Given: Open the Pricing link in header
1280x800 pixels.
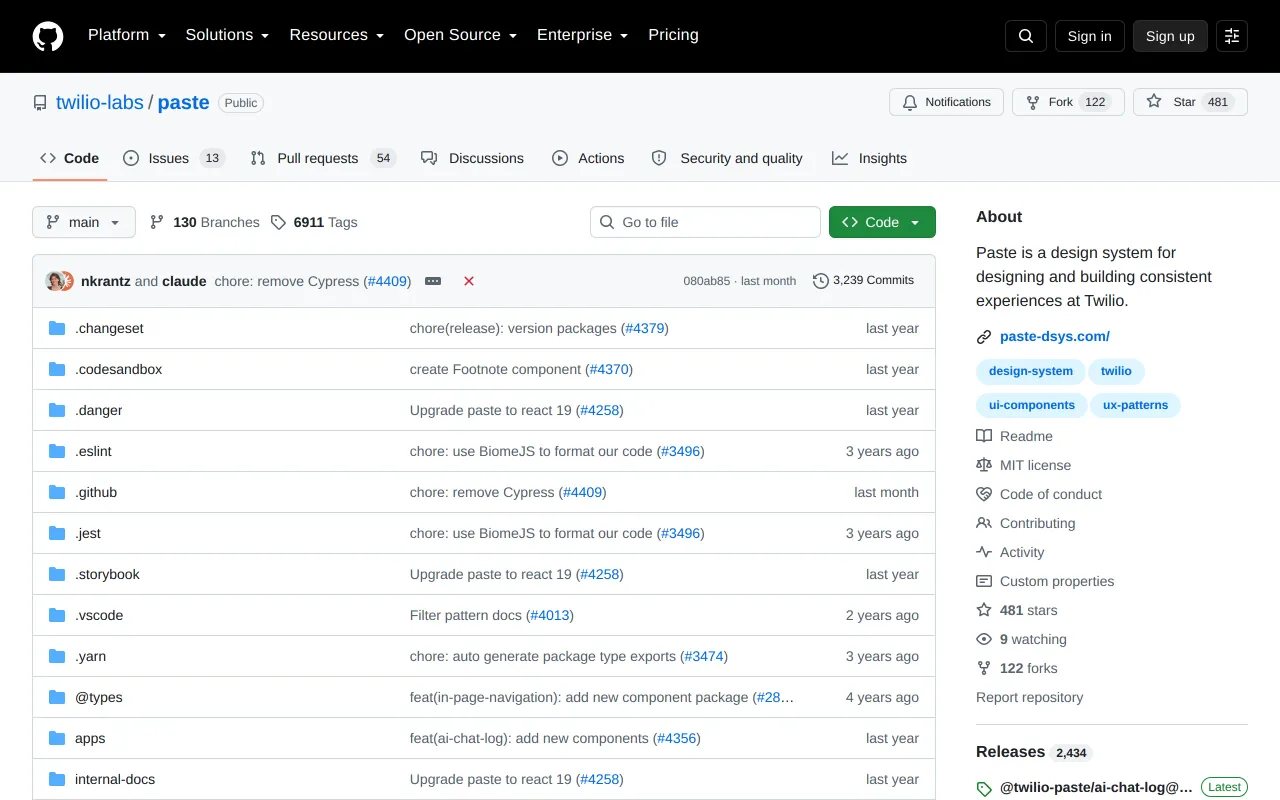Looking at the screenshot, I should (x=673, y=35).
